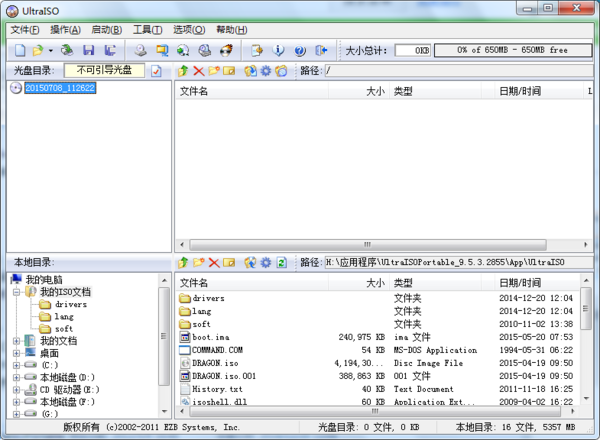The width and height of the screenshot is (600, 440).
Task: Click the Open file folder icon
Action: 38,50
